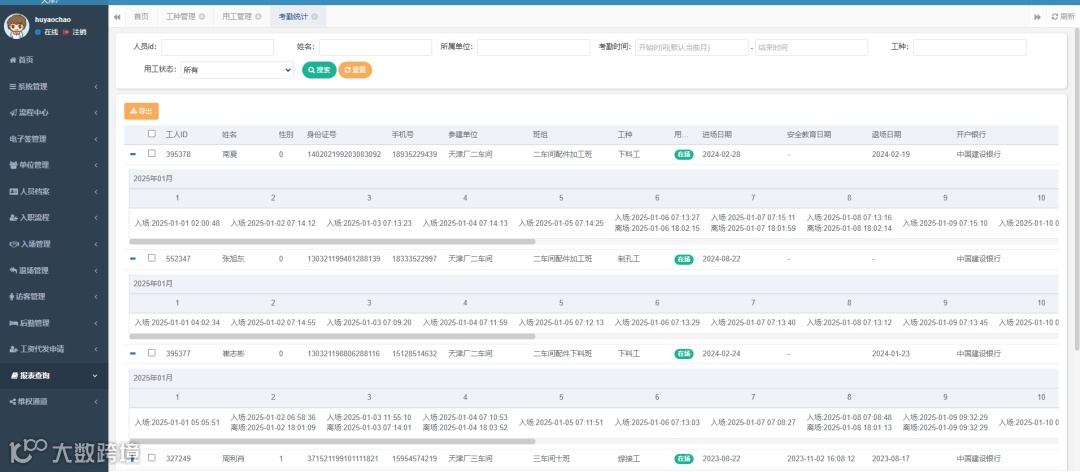The width and height of the screenshot is (1080, 472).
Task: Open 访客管理 in the sidebar
Action: 54,297
